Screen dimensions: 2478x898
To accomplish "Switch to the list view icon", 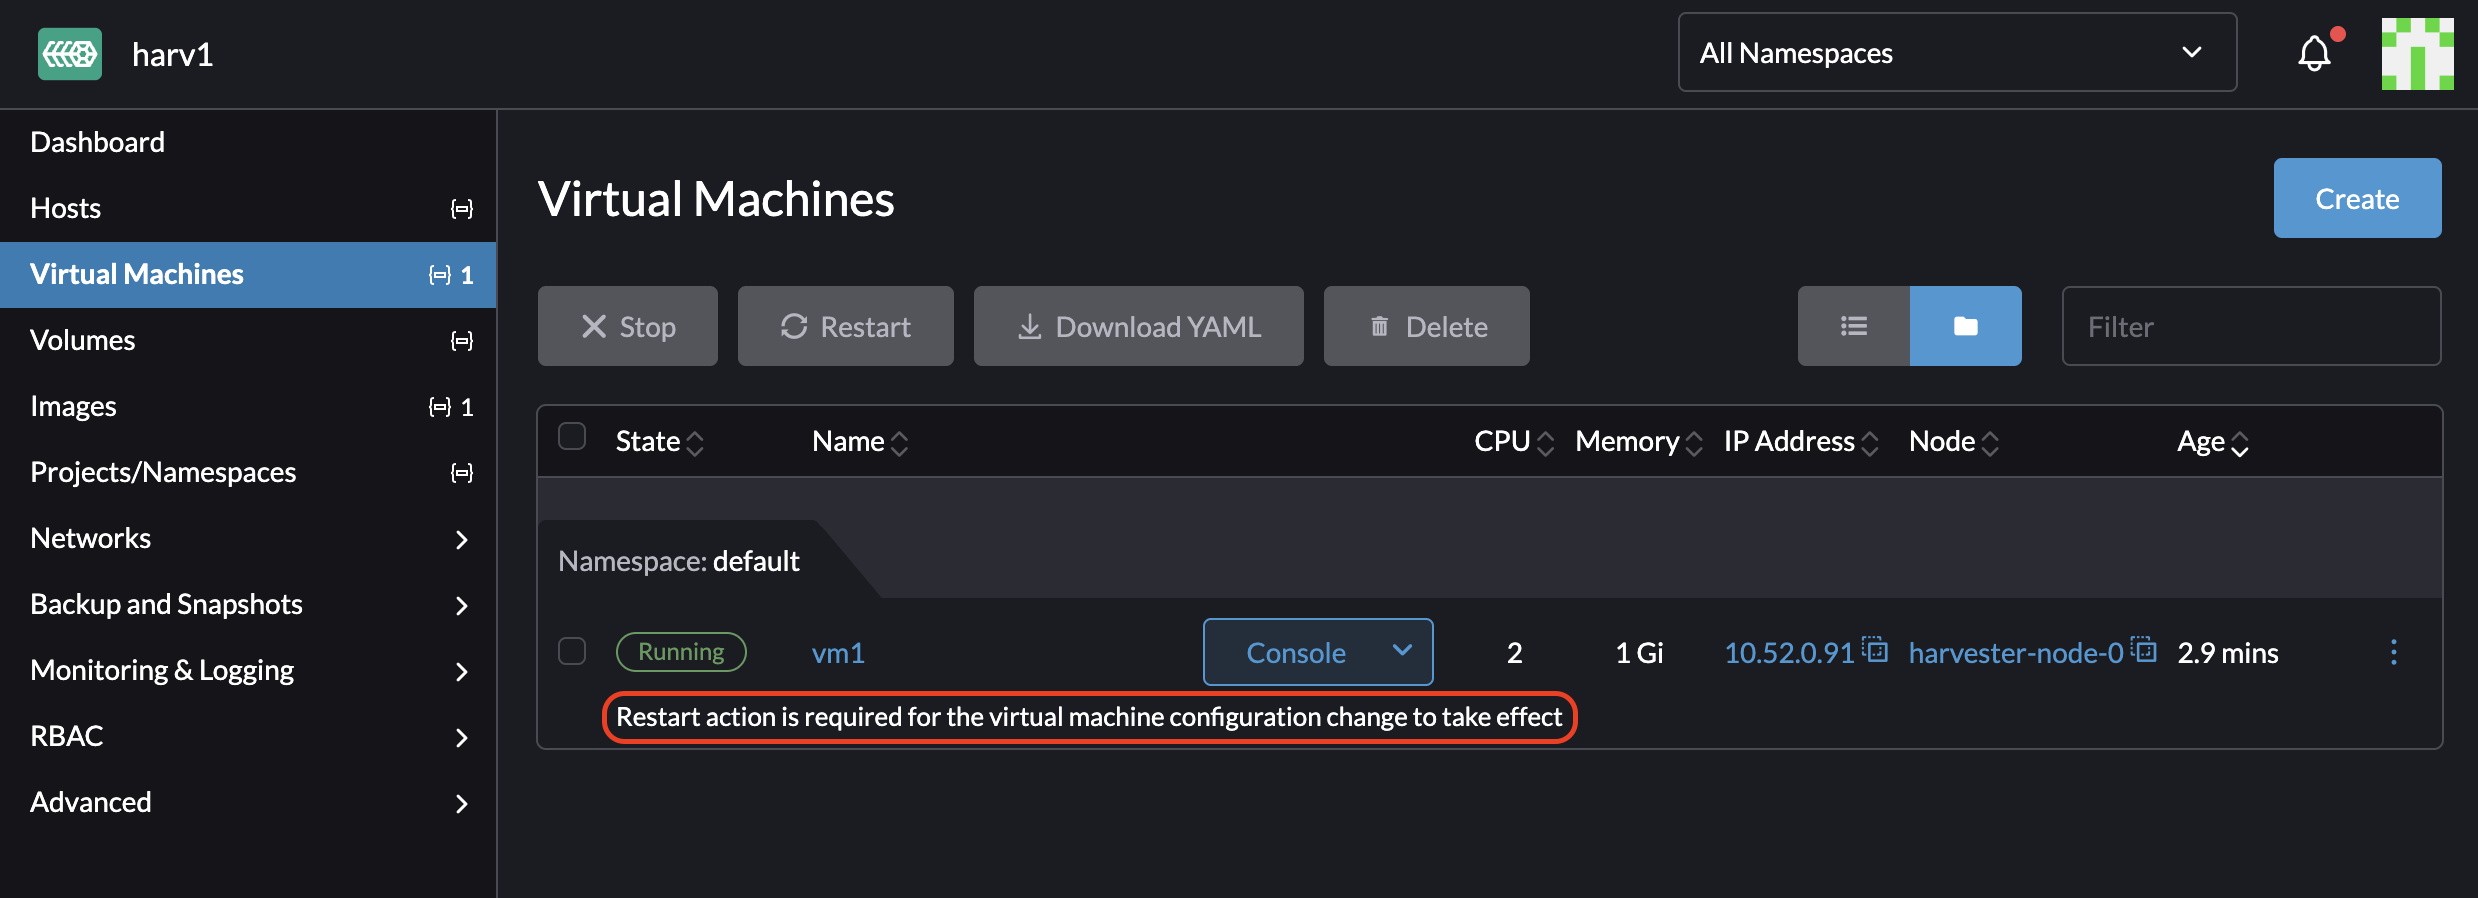I will [x=1854, y=326].
